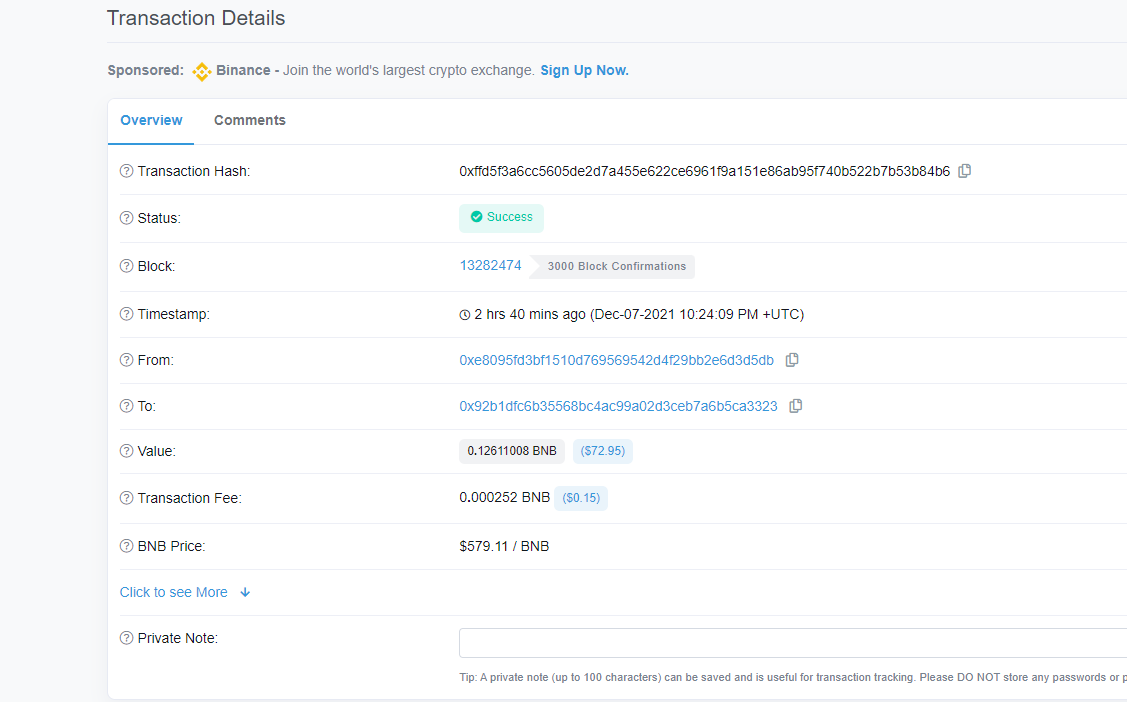Copy the To address icon

coord(795,406)
